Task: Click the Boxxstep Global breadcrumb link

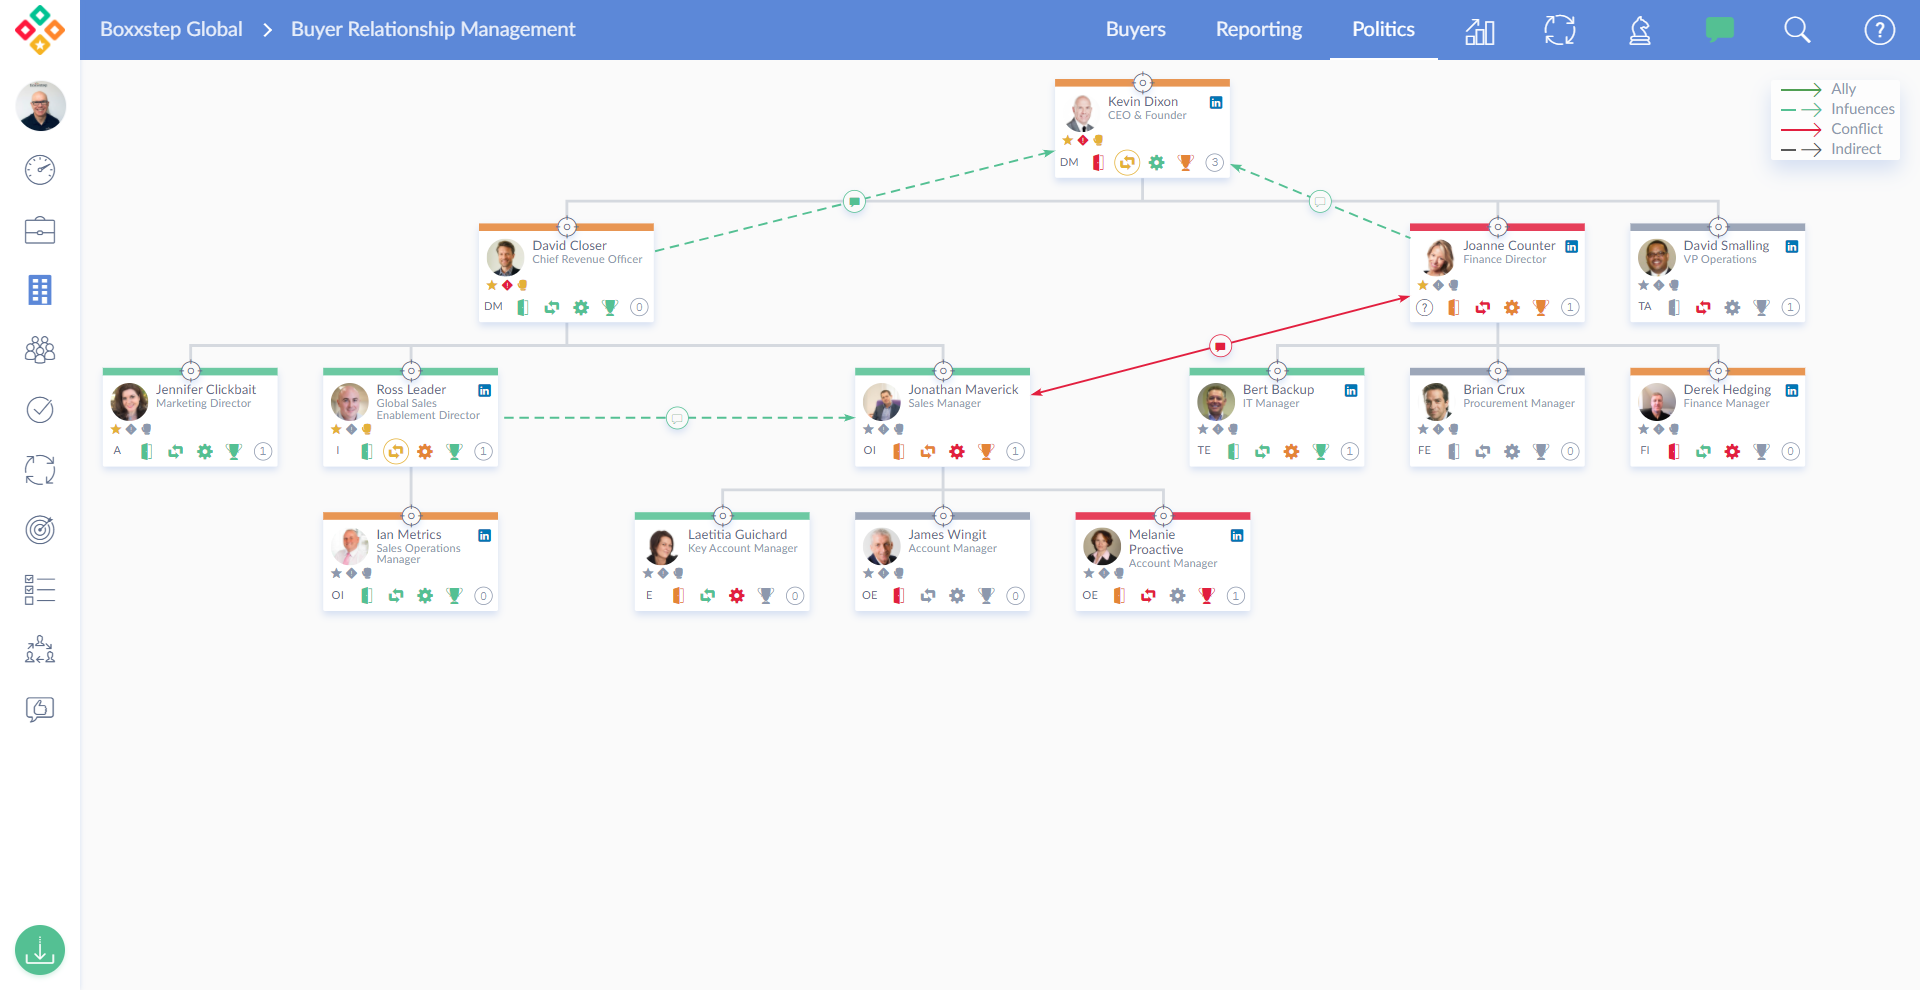Action: click(x=171, y=30)
